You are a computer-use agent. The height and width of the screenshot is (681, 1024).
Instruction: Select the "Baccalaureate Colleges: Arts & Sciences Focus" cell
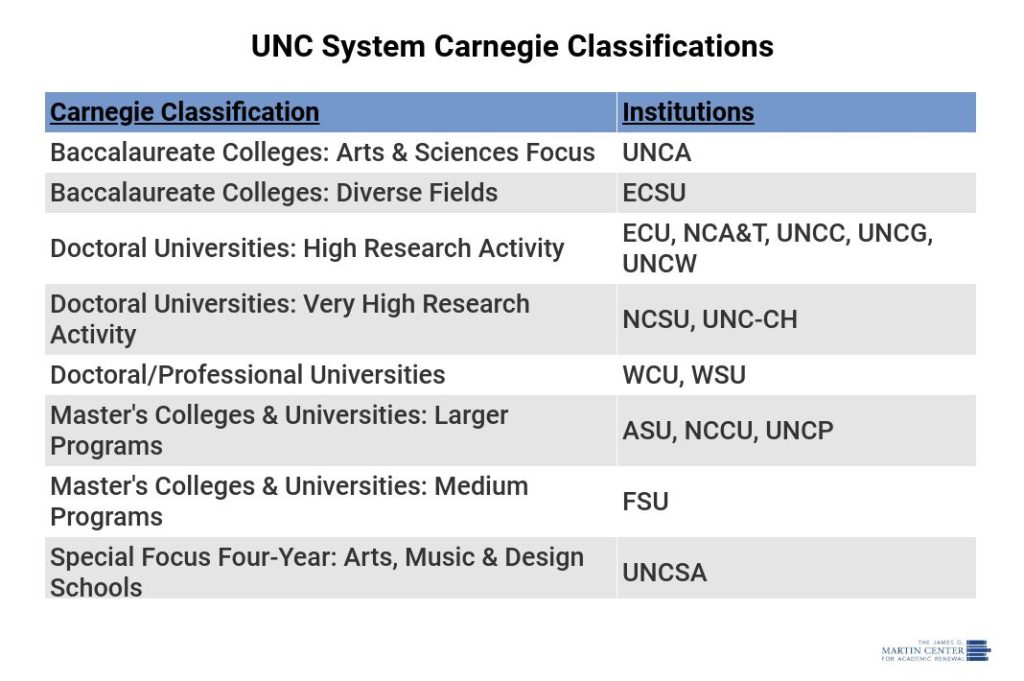(322, 152)
